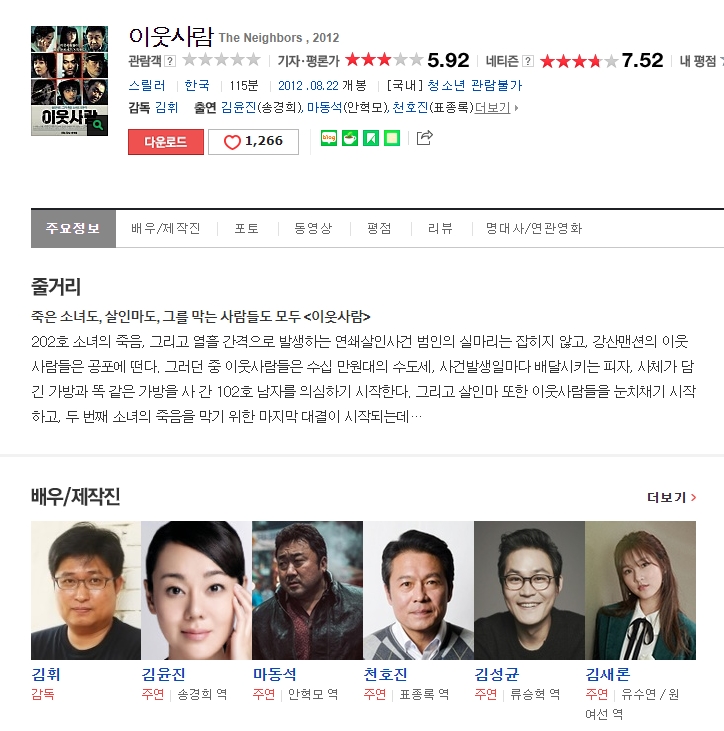Screen dimensions: 724x731
Task: Expand cast list with 더보기 arrow
Action: (497, 108)
